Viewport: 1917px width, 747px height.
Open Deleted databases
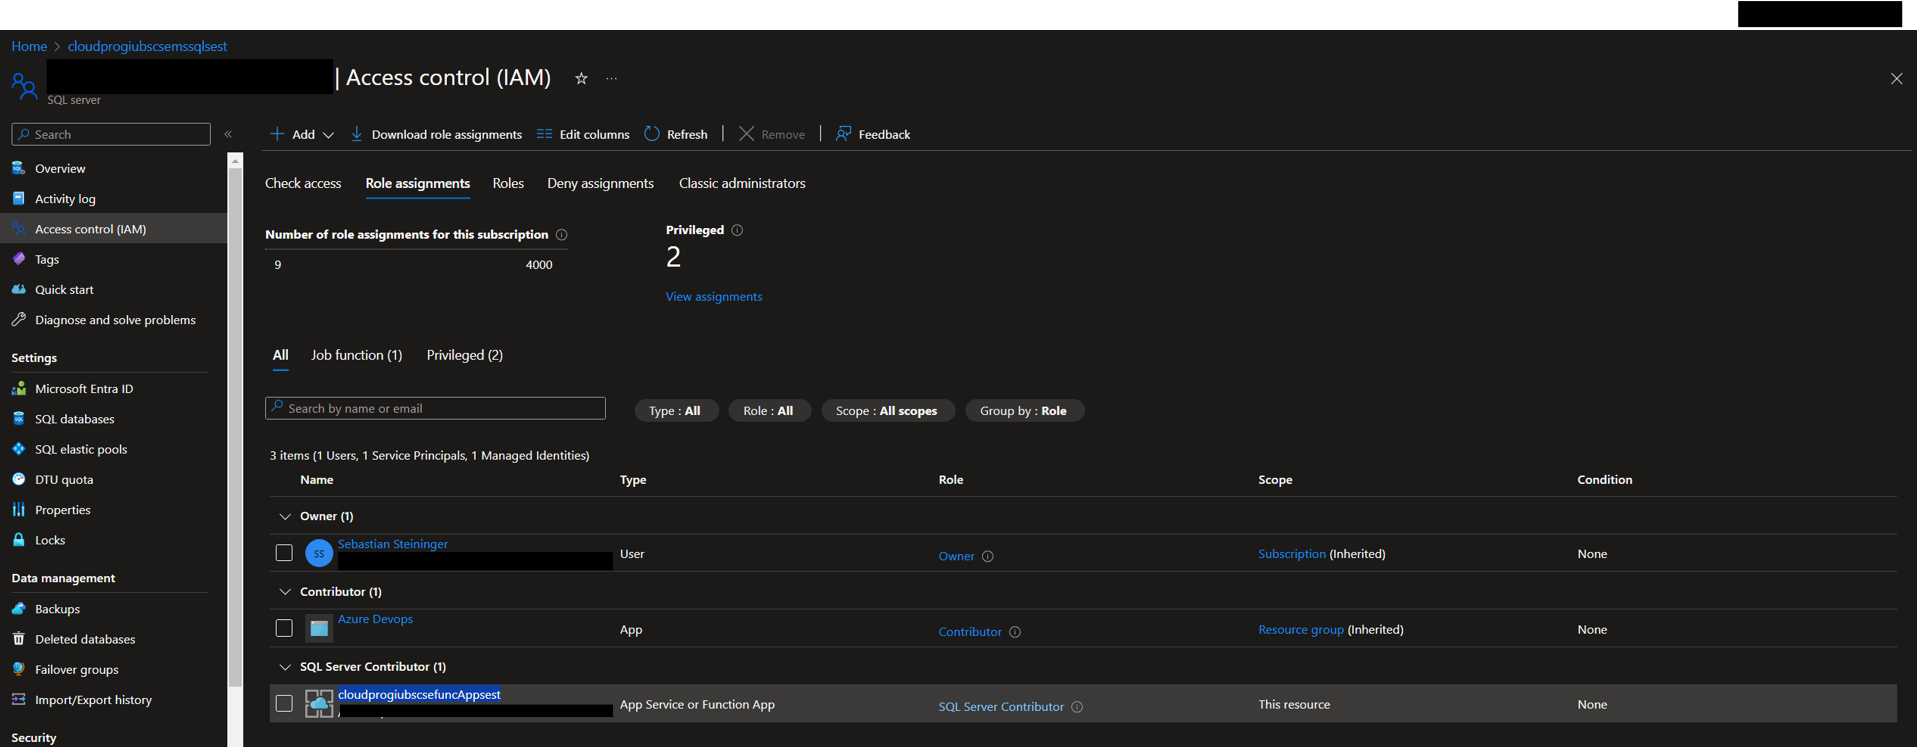coord(85,639)
